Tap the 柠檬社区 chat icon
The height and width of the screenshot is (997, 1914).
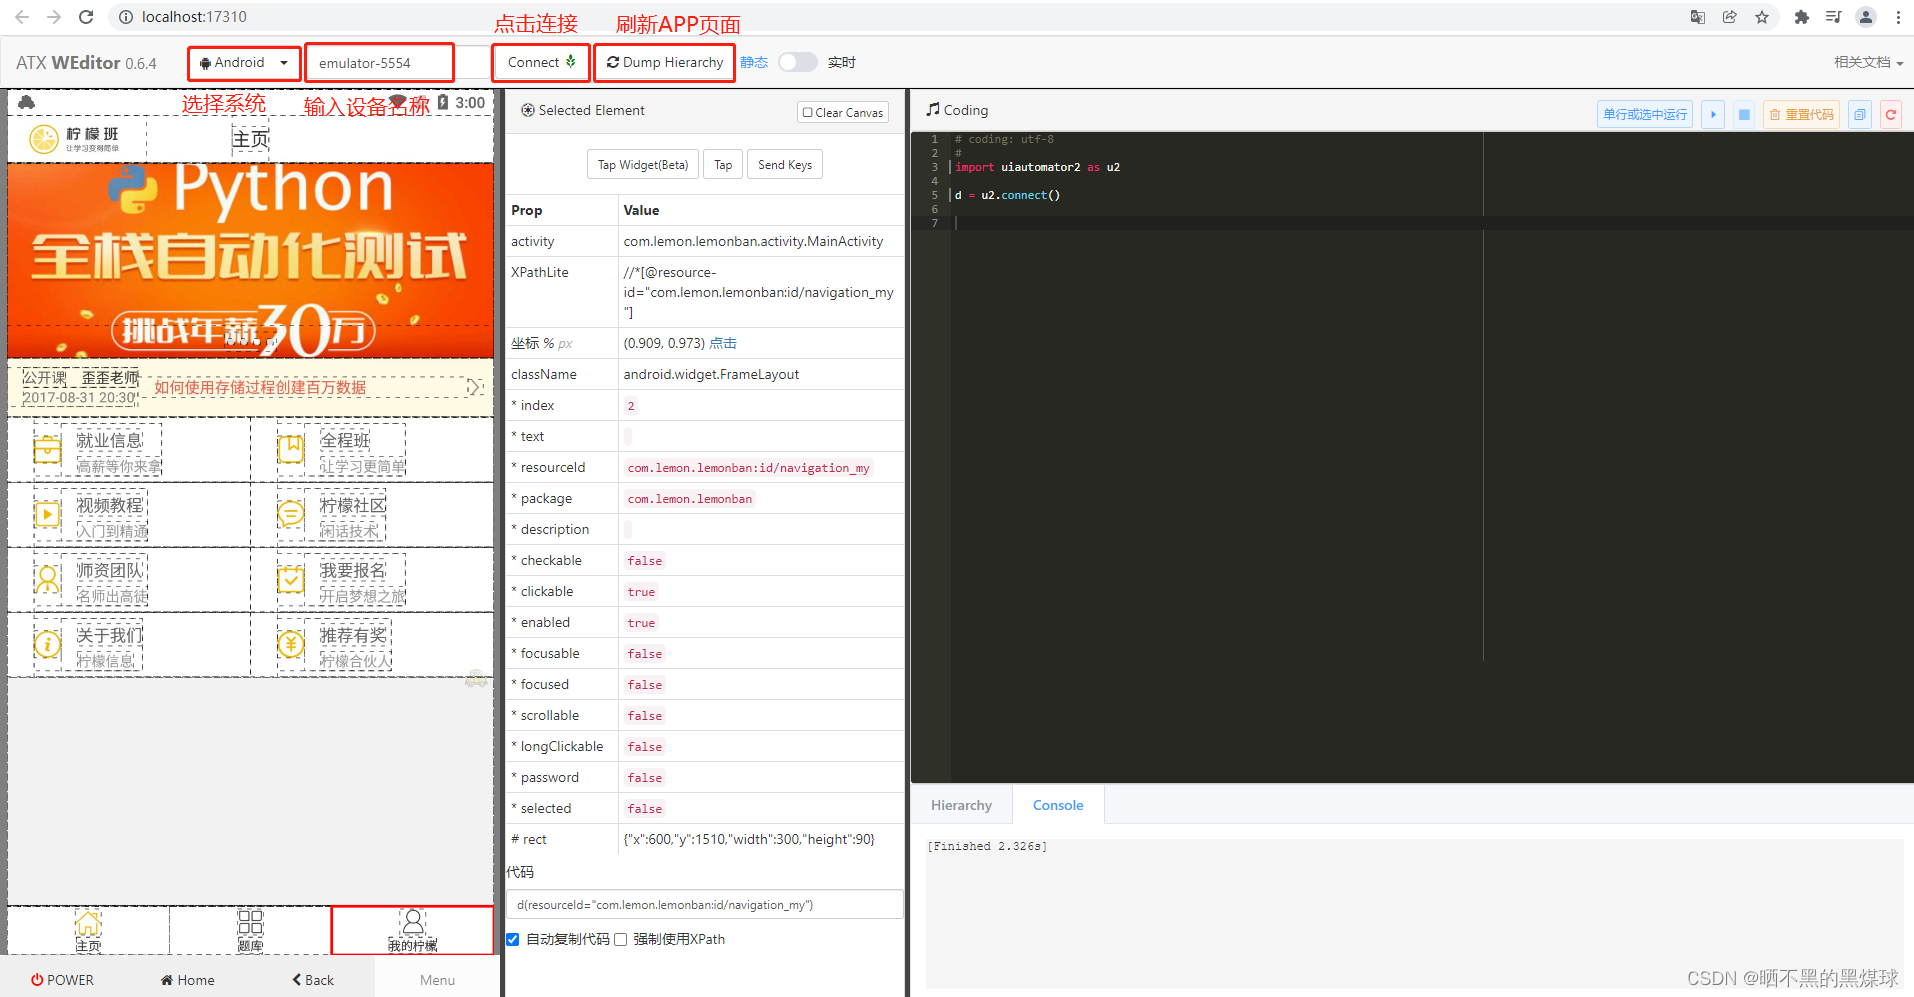click(x=291, y=514)
